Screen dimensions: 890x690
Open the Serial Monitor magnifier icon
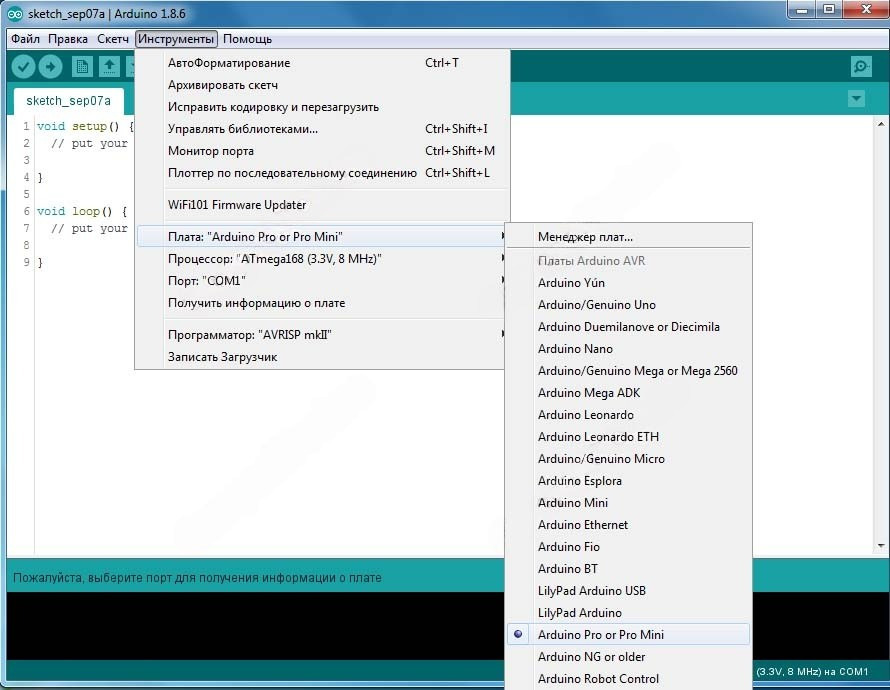pos(860,67)
